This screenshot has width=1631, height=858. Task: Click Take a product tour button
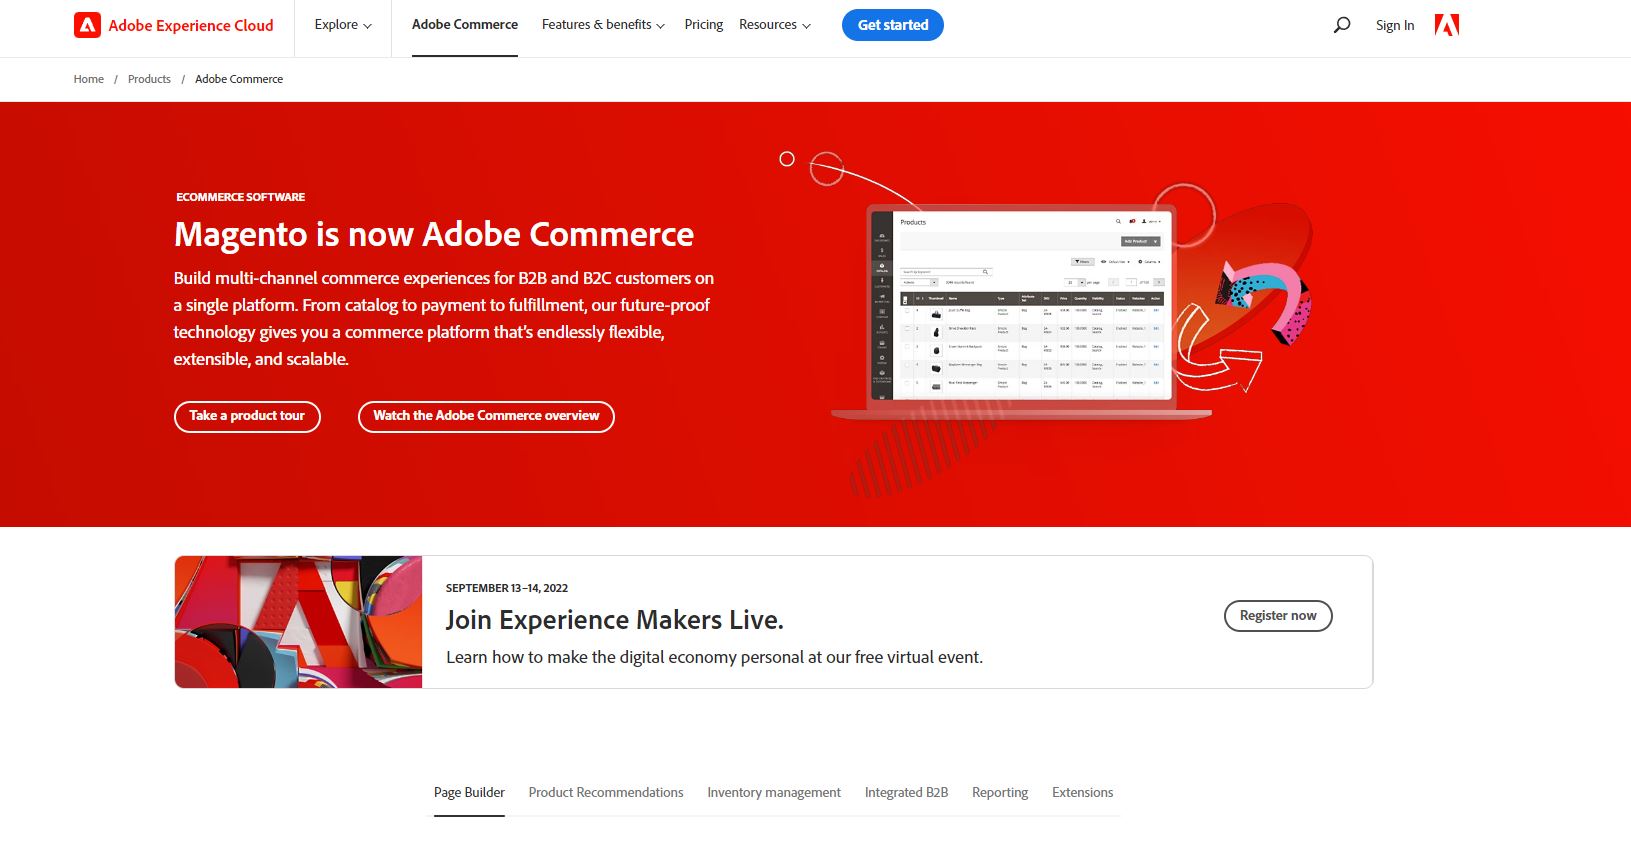(x=247, y=416)
